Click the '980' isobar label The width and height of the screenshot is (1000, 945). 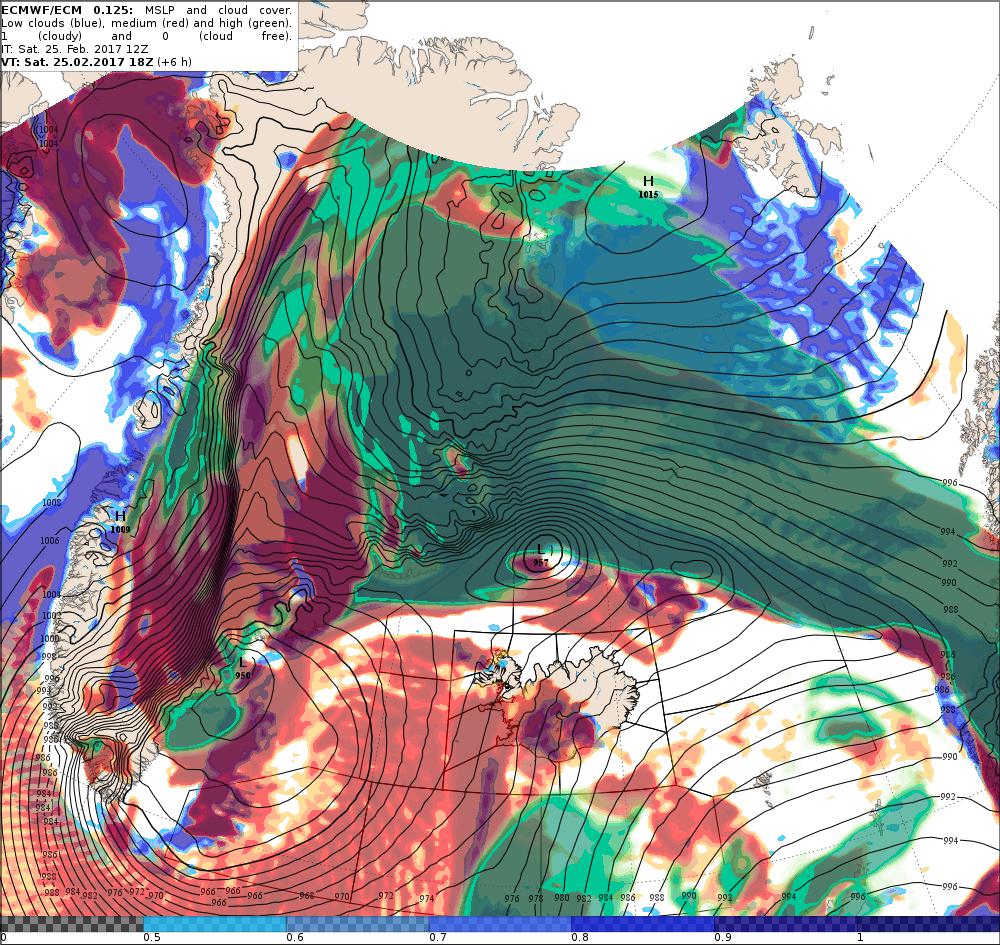(x=561, y=898)
